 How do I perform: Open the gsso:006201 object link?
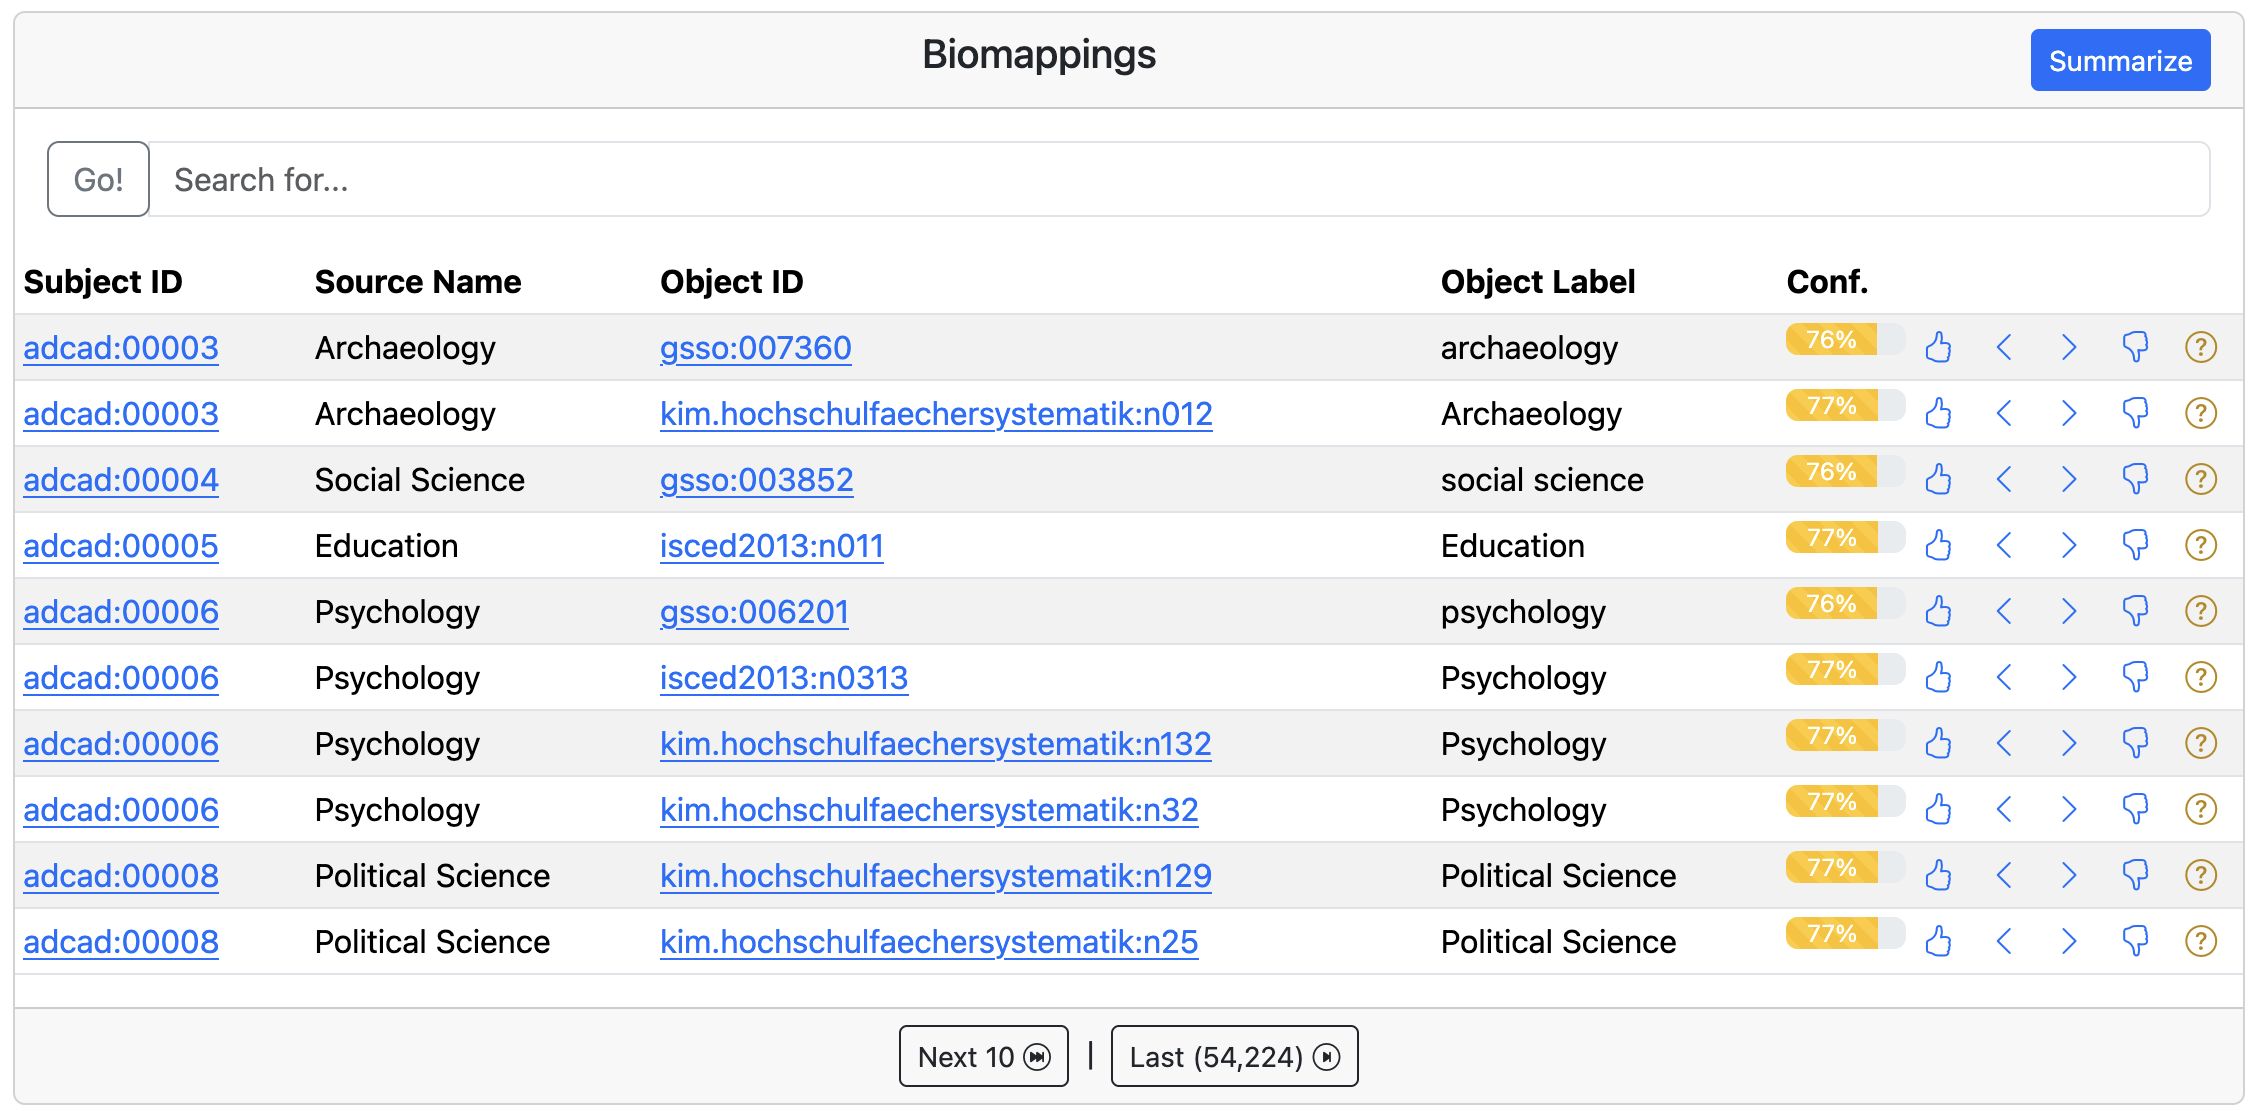(754, 612)
